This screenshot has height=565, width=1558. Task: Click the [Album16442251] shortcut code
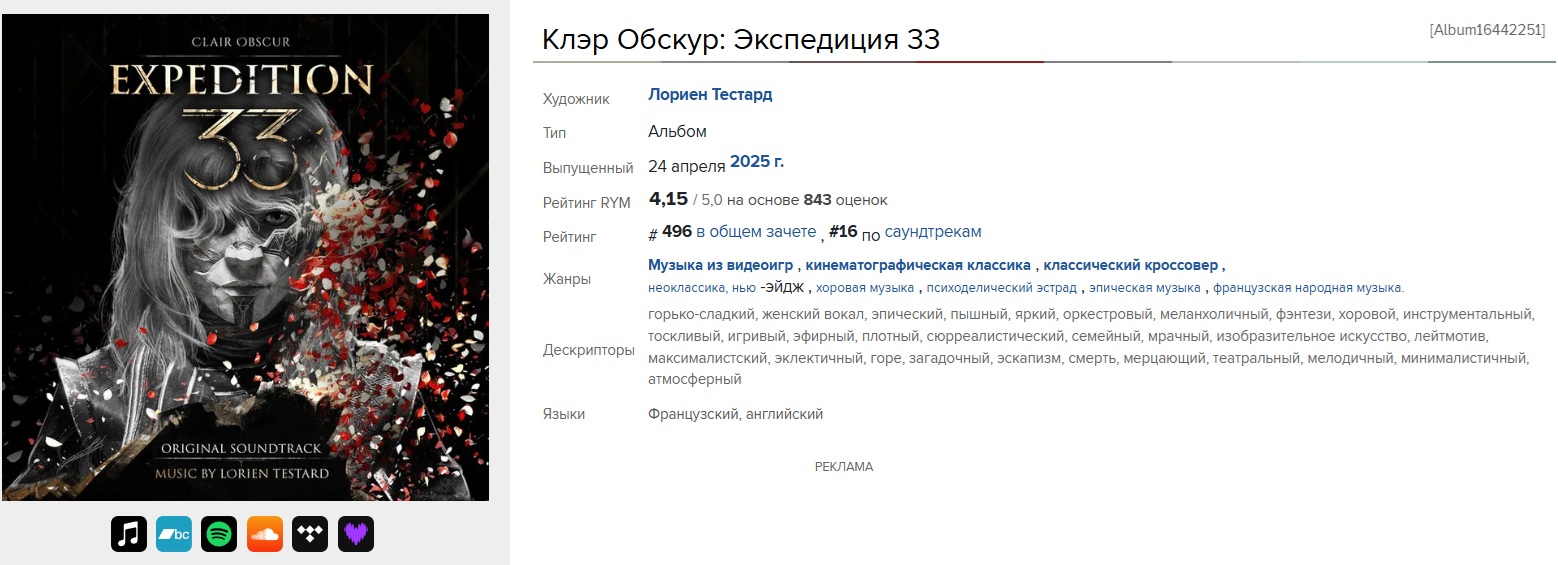tap(1487, 30)
